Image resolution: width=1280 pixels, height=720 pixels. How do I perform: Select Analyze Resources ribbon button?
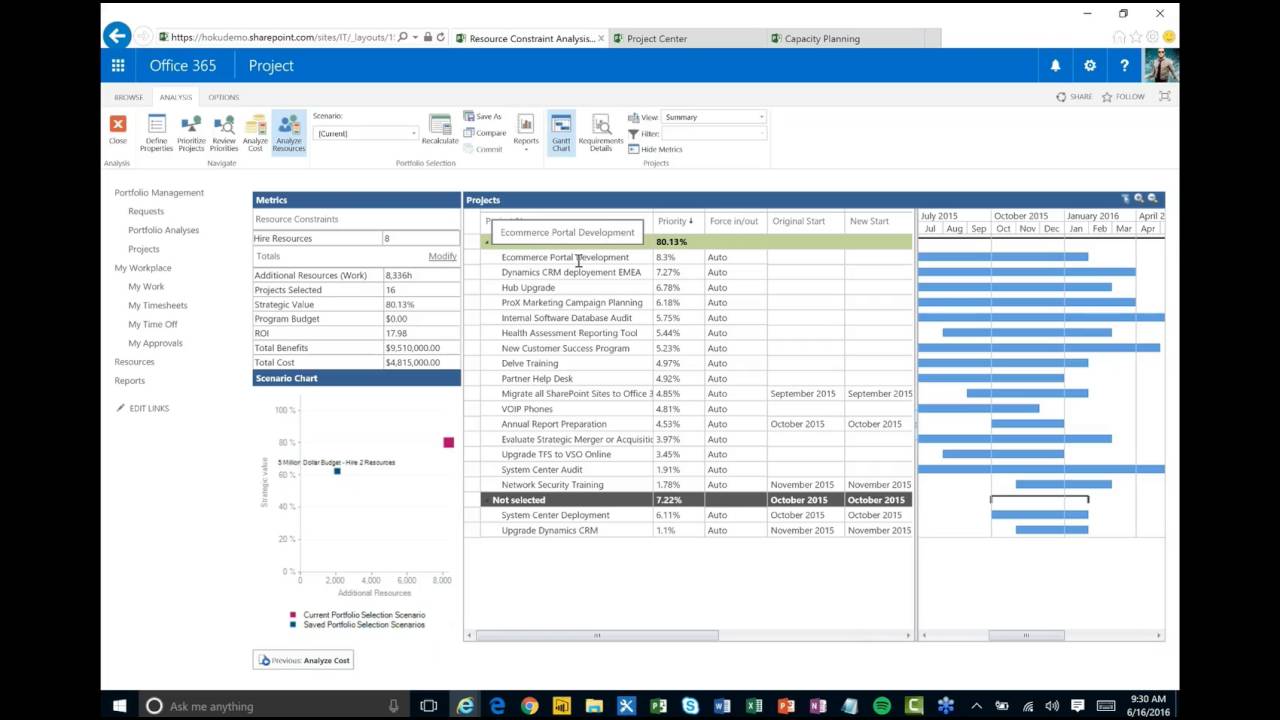[x=288, y=133]
